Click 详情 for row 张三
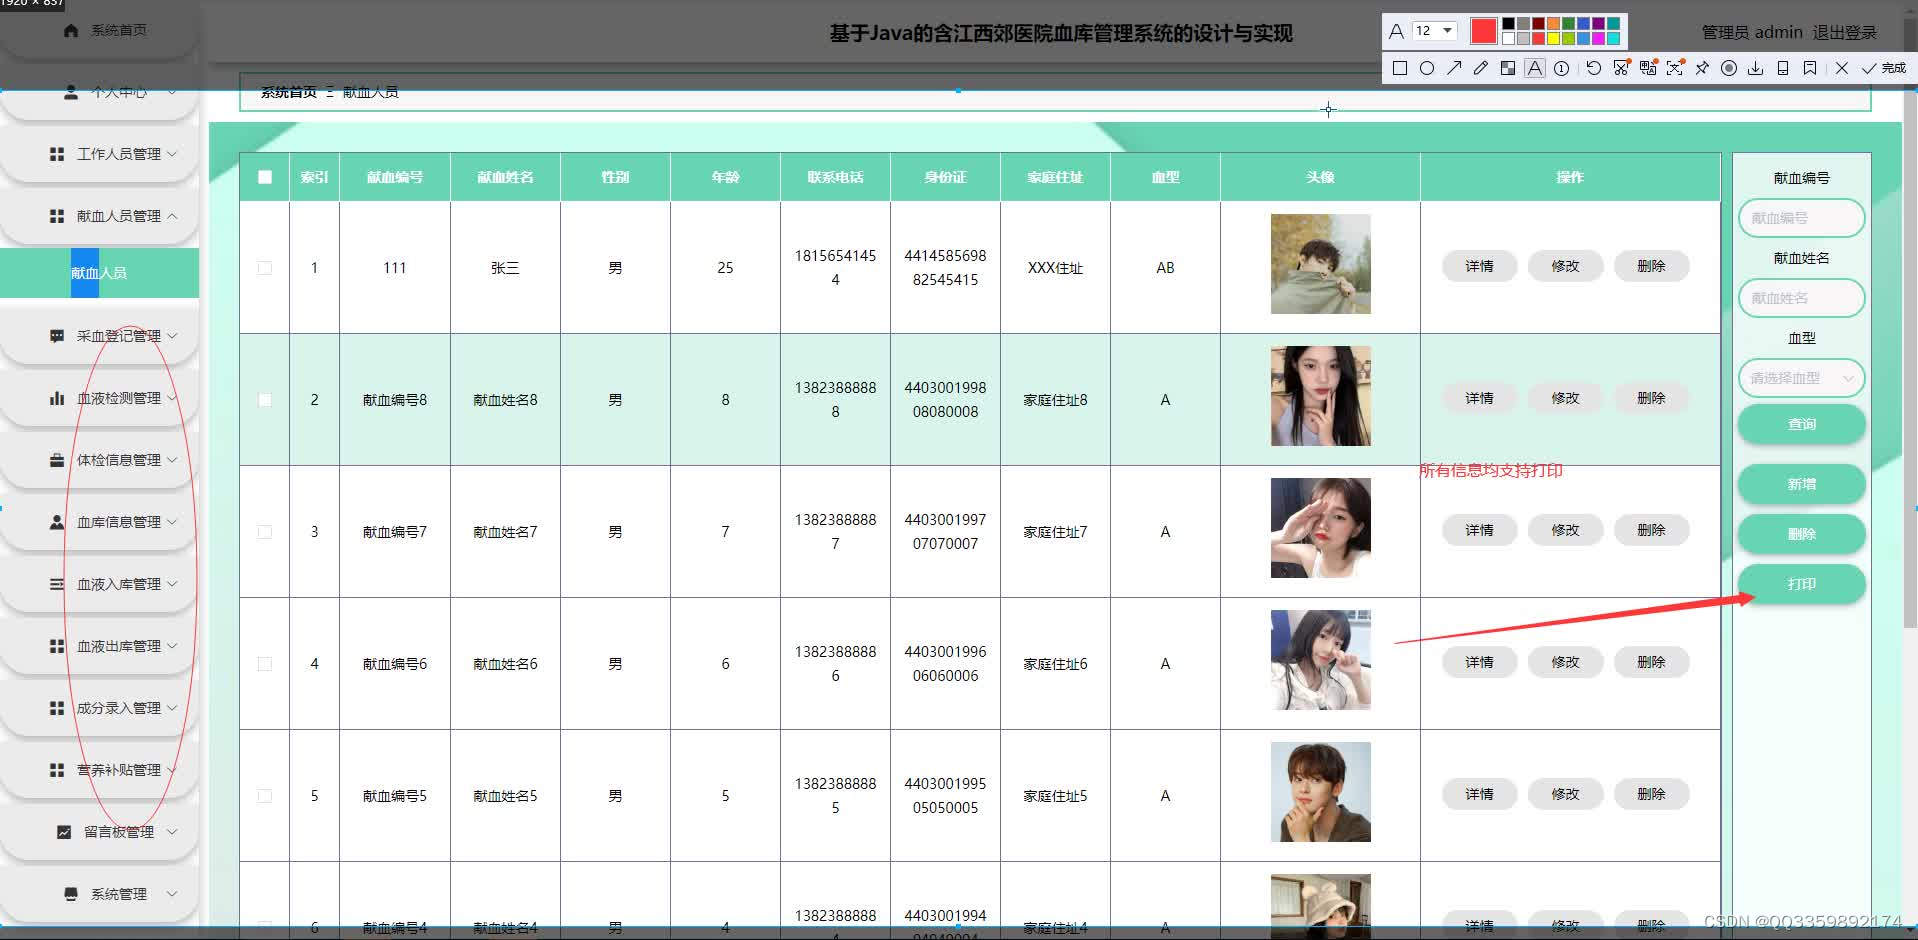1918x940 pixels. 1479,266
